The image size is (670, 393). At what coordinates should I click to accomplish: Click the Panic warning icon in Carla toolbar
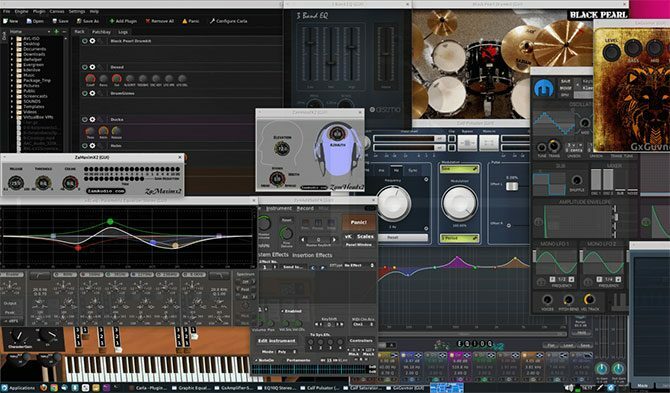click(x=185, y=21)
